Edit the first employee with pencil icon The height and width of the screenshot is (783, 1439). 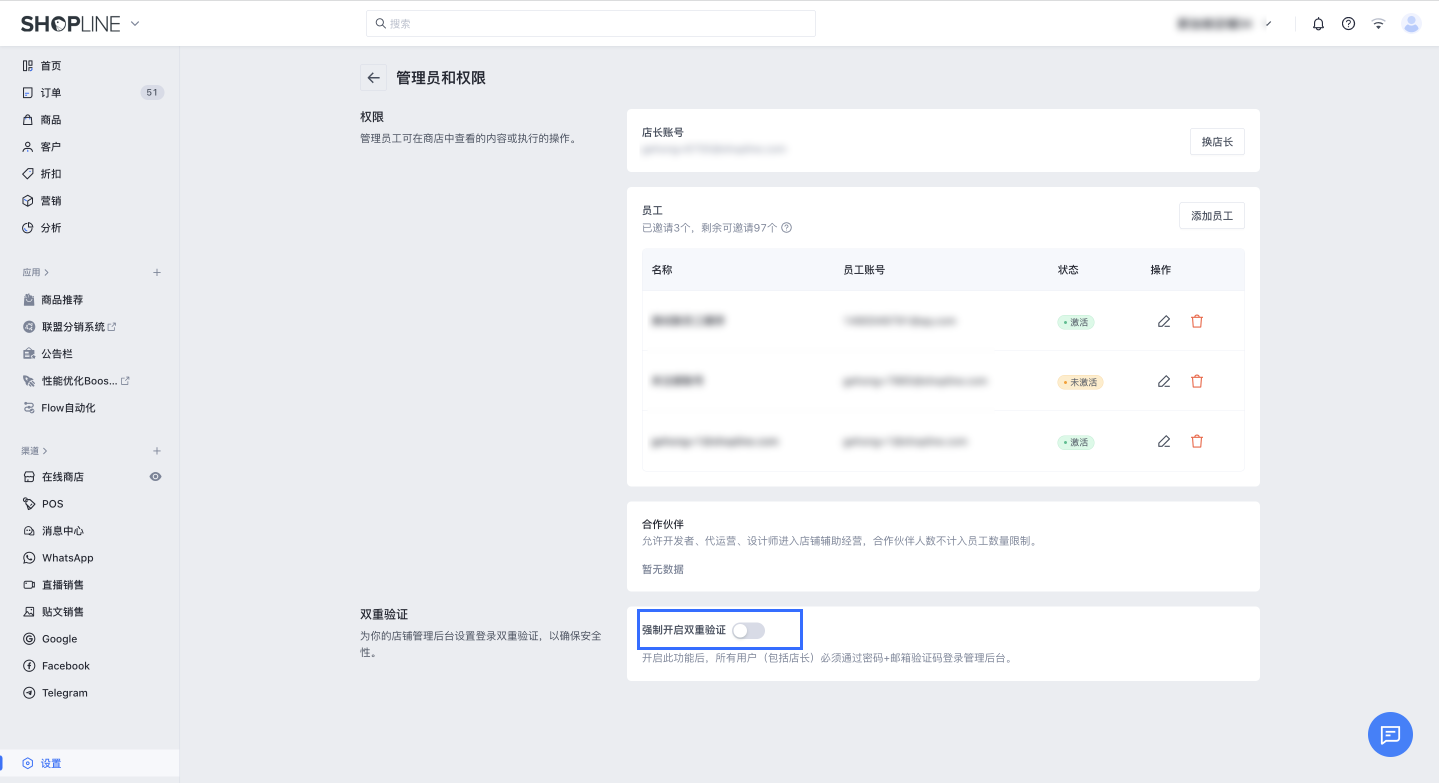tap(1163, 322)
